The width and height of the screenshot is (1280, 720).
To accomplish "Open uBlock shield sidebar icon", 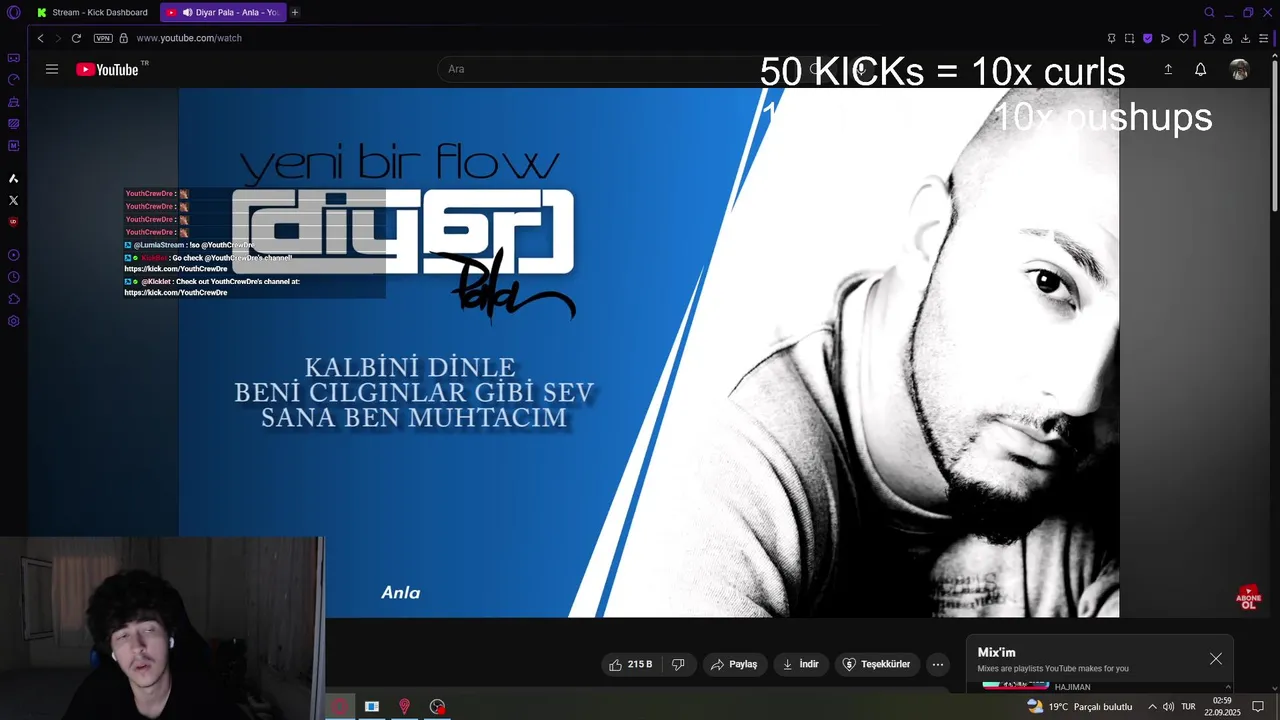I will tap(14, 222).
